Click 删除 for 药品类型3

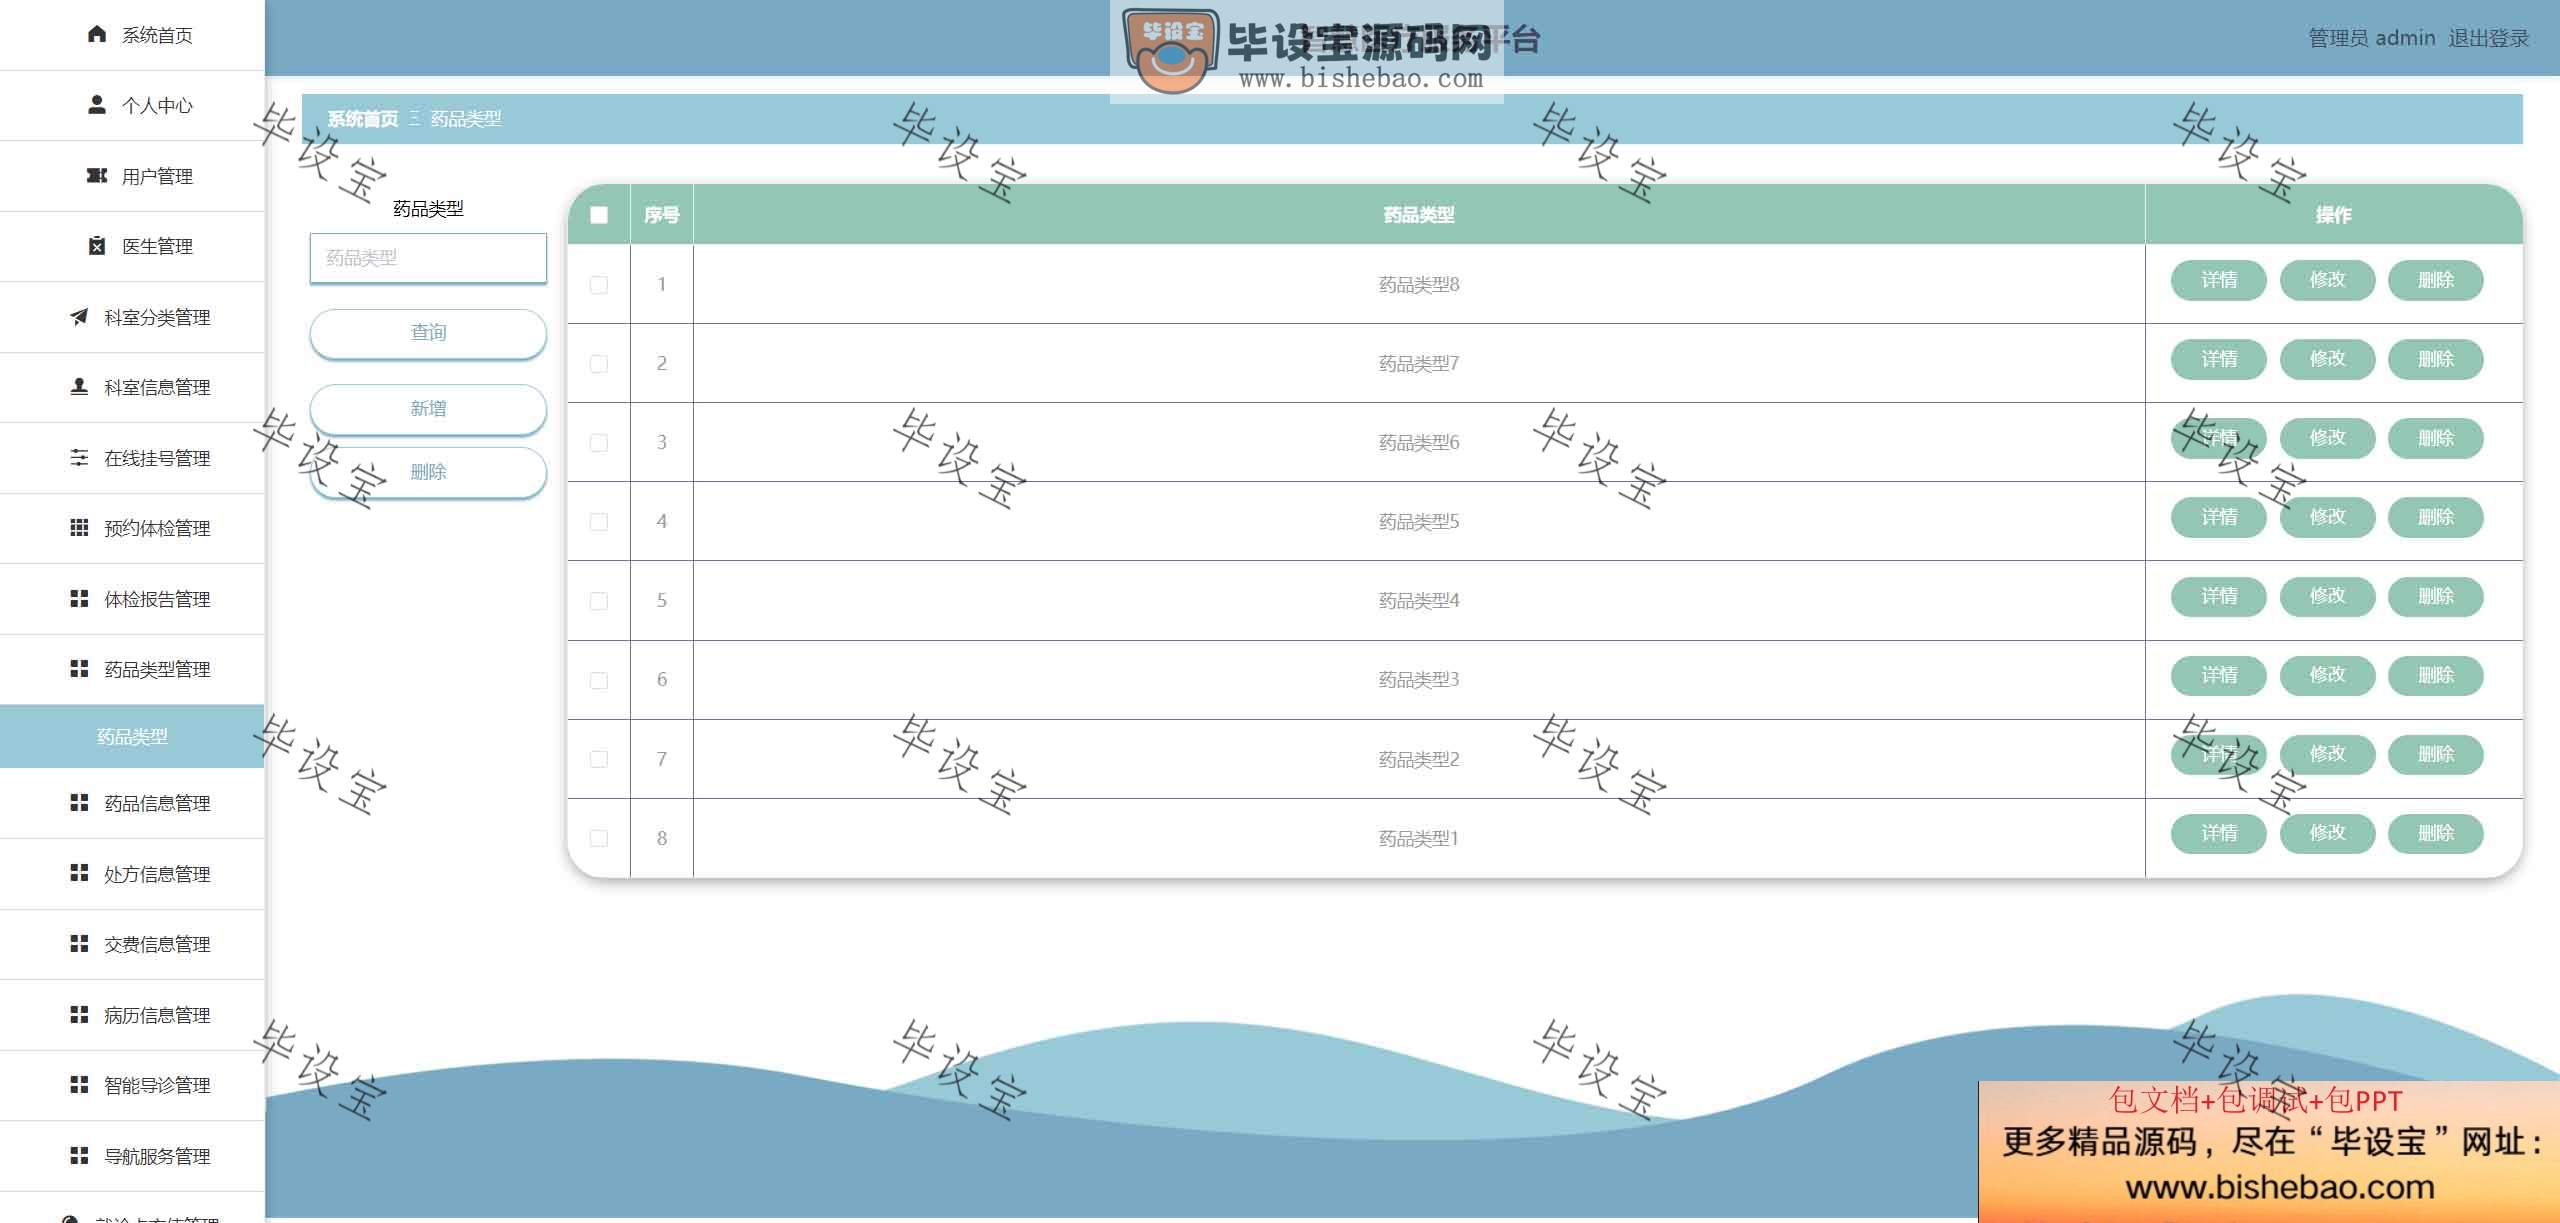(2435, 675)
